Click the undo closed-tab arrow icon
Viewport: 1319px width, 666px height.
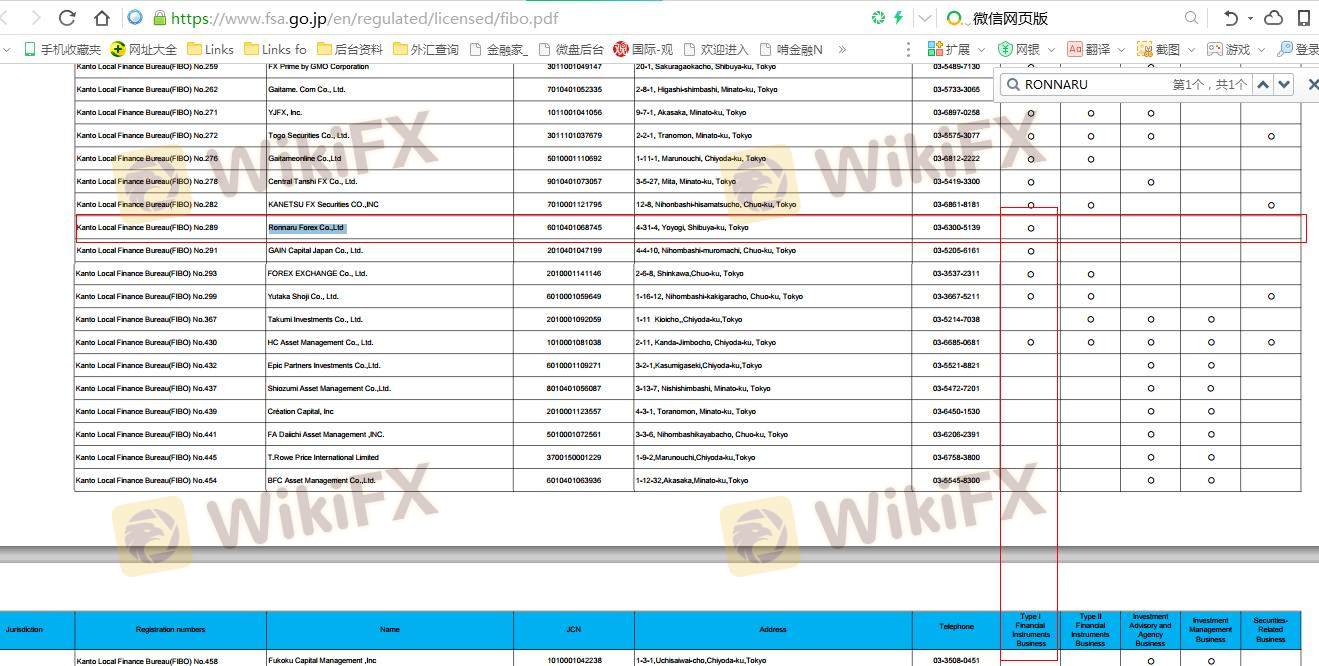point(1230,18)
